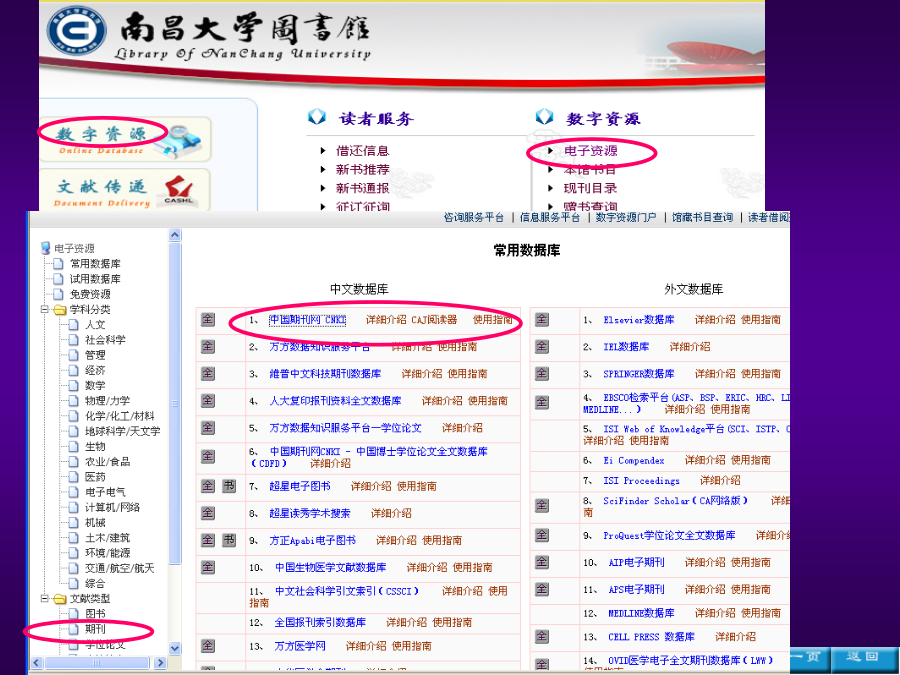900x675 pixels.
Task: Open 信息服务平台 in the top navigation bar
Action: pyautogui.click(x=550, y=218)
